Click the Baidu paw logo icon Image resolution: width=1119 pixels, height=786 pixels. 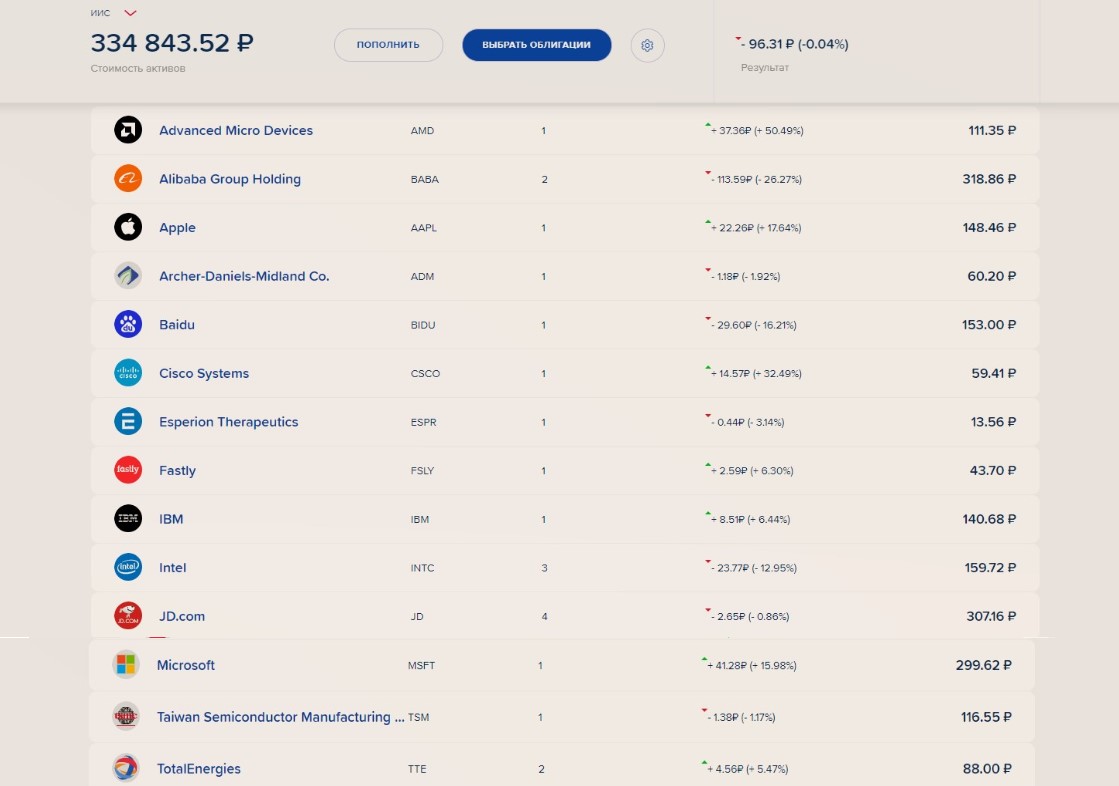pyautogui.click(x=128, y=324)
